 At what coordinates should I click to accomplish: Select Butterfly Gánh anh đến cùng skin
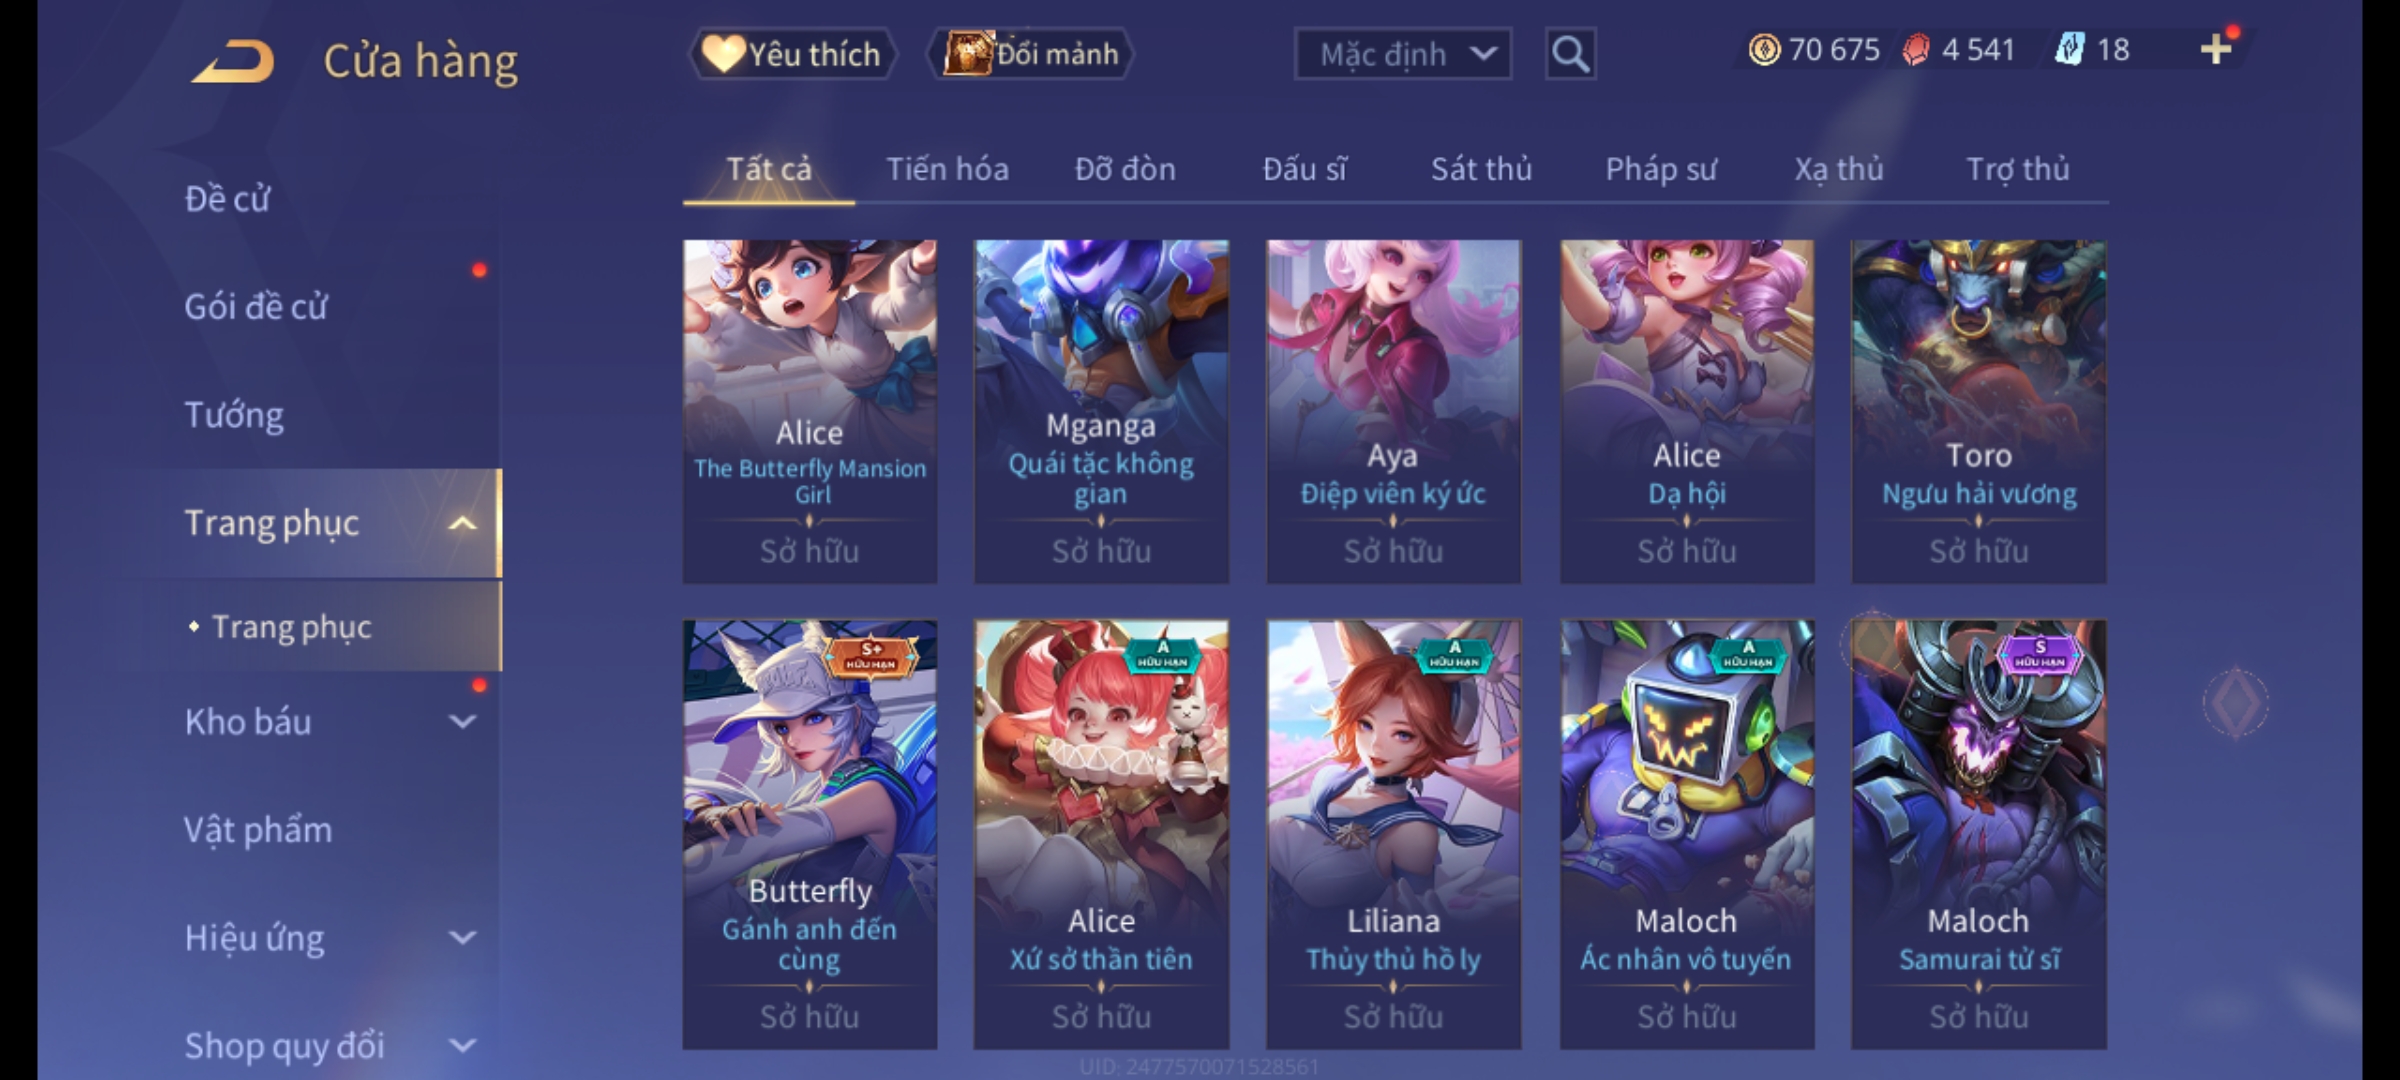[810, 834]
